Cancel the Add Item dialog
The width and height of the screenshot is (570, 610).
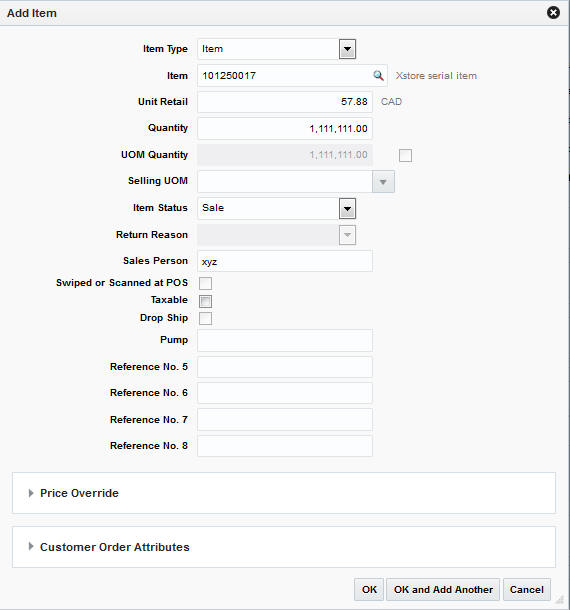pyautogui.click(x=527, y=589)
